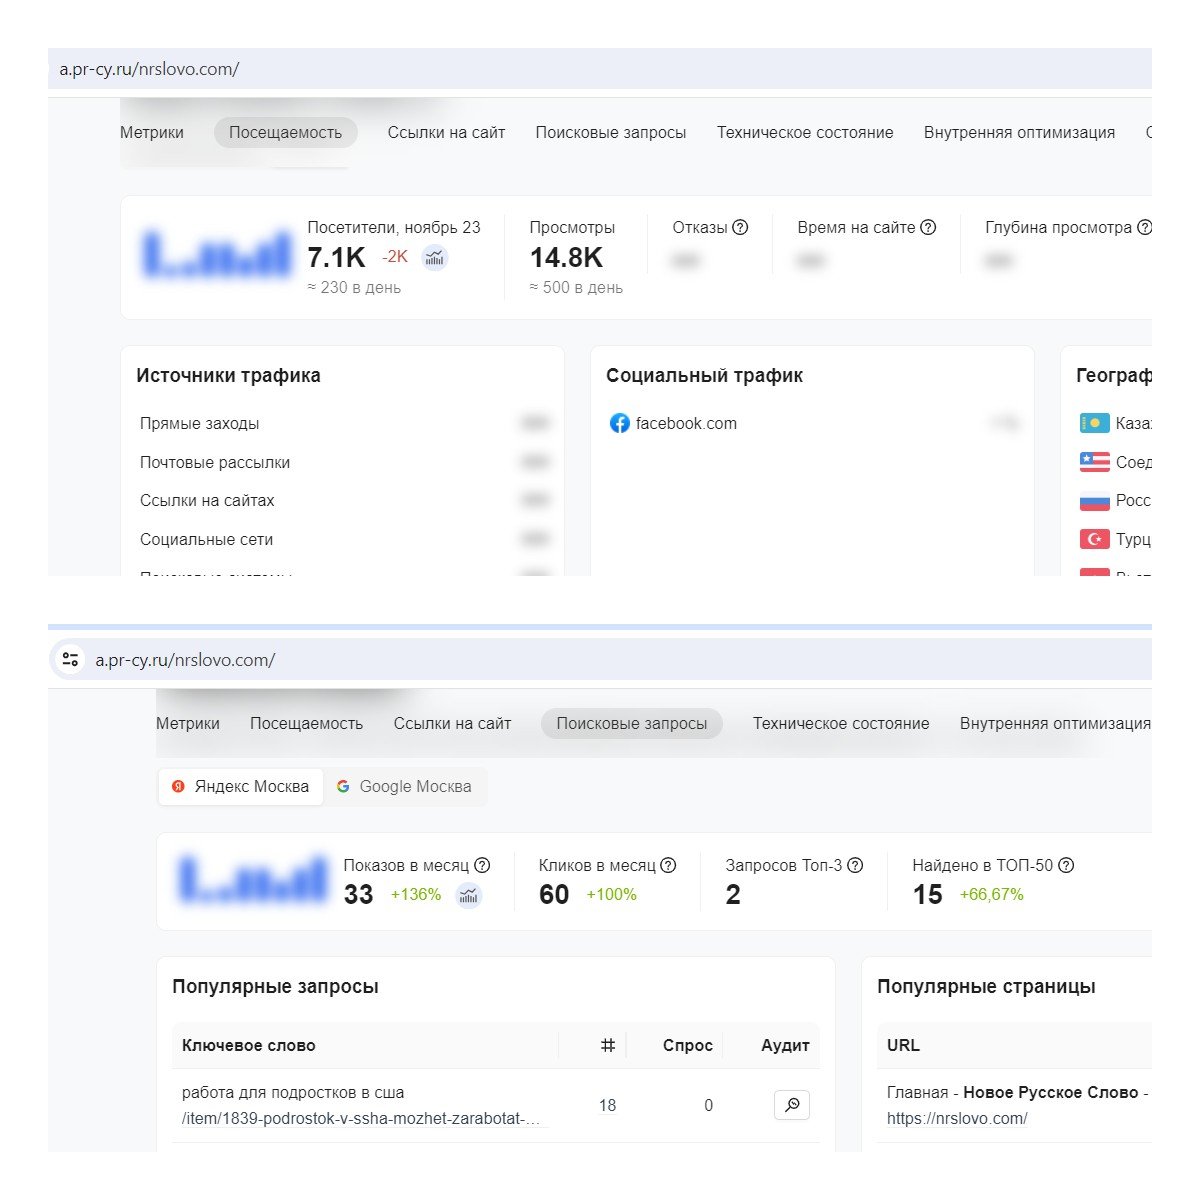The image size is (1200, 1200).
Task: Open Техническое состояние tab in upper panel
Action: click(x=805, y=132)
